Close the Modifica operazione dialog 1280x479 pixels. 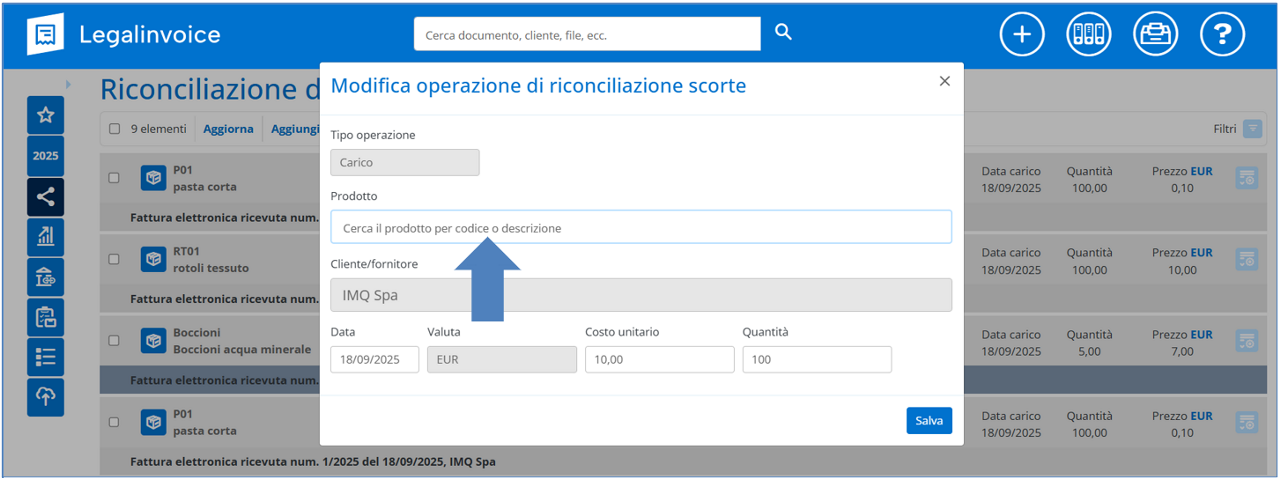tap(944, 81)
